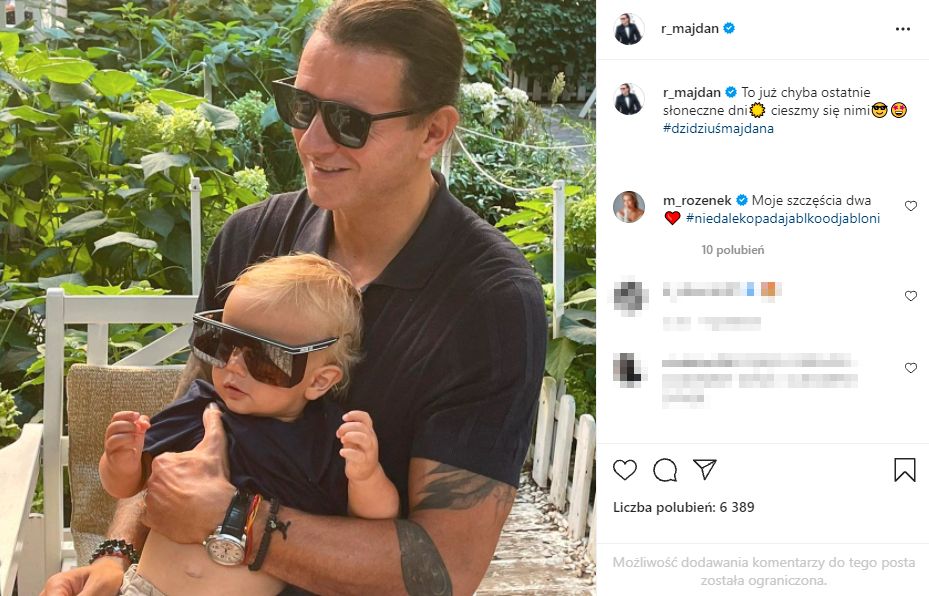
Task: Like m_rozenek's comment
Action: pos(910,206)
